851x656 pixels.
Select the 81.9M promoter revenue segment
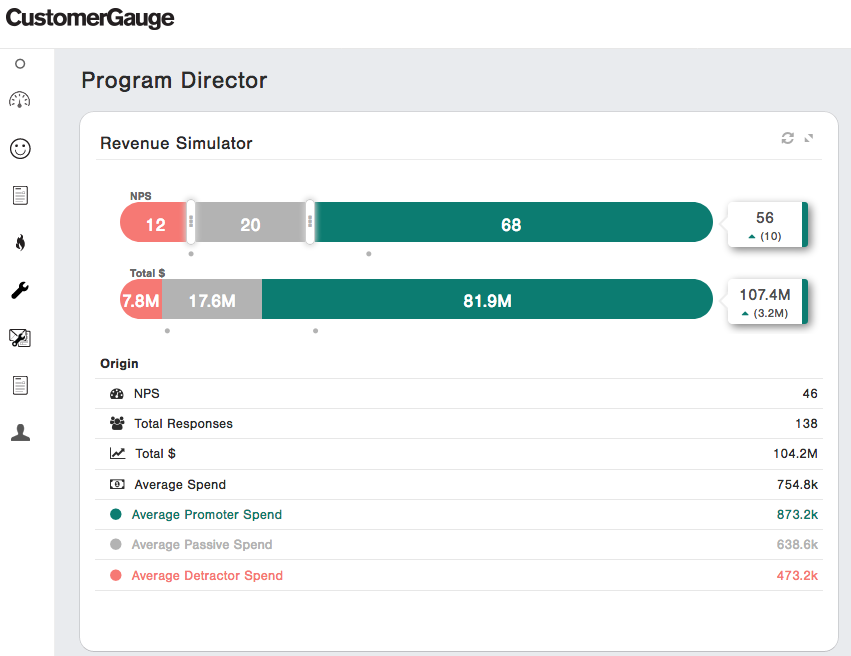[x=487, y=300]
